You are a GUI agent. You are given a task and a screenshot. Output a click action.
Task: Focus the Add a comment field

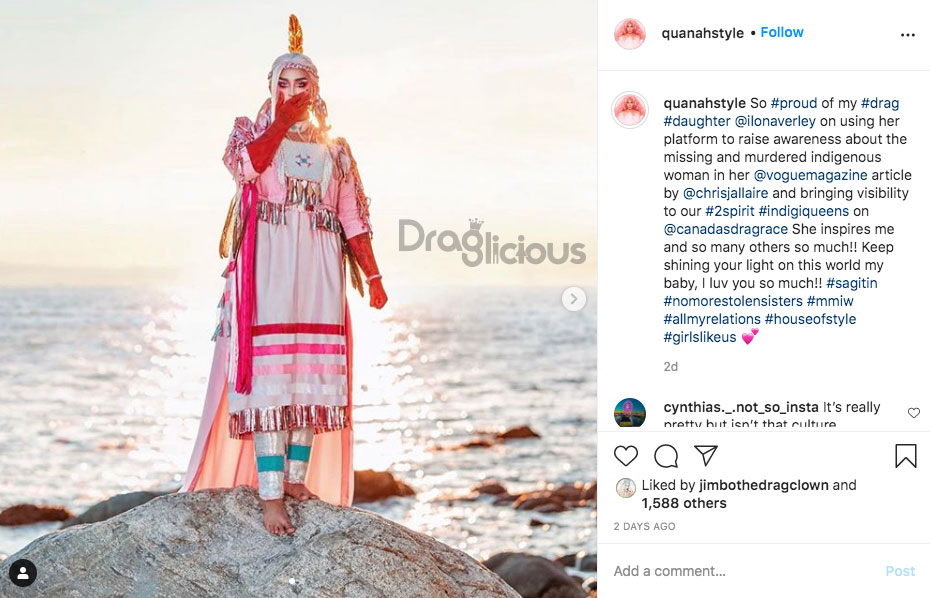click(744, 571)
